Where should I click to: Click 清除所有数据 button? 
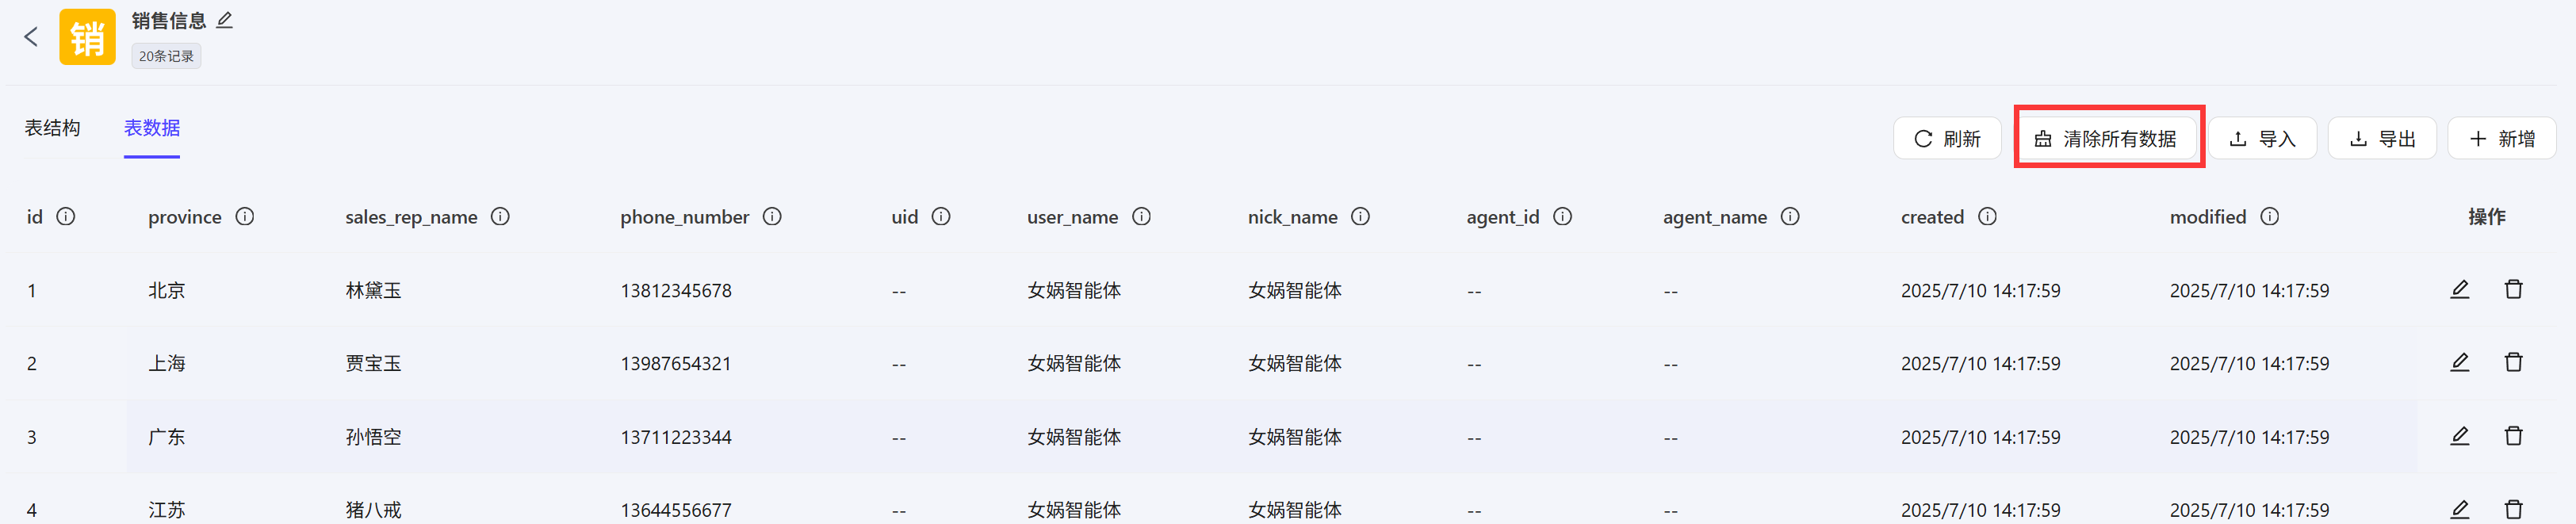point(2106,139)
